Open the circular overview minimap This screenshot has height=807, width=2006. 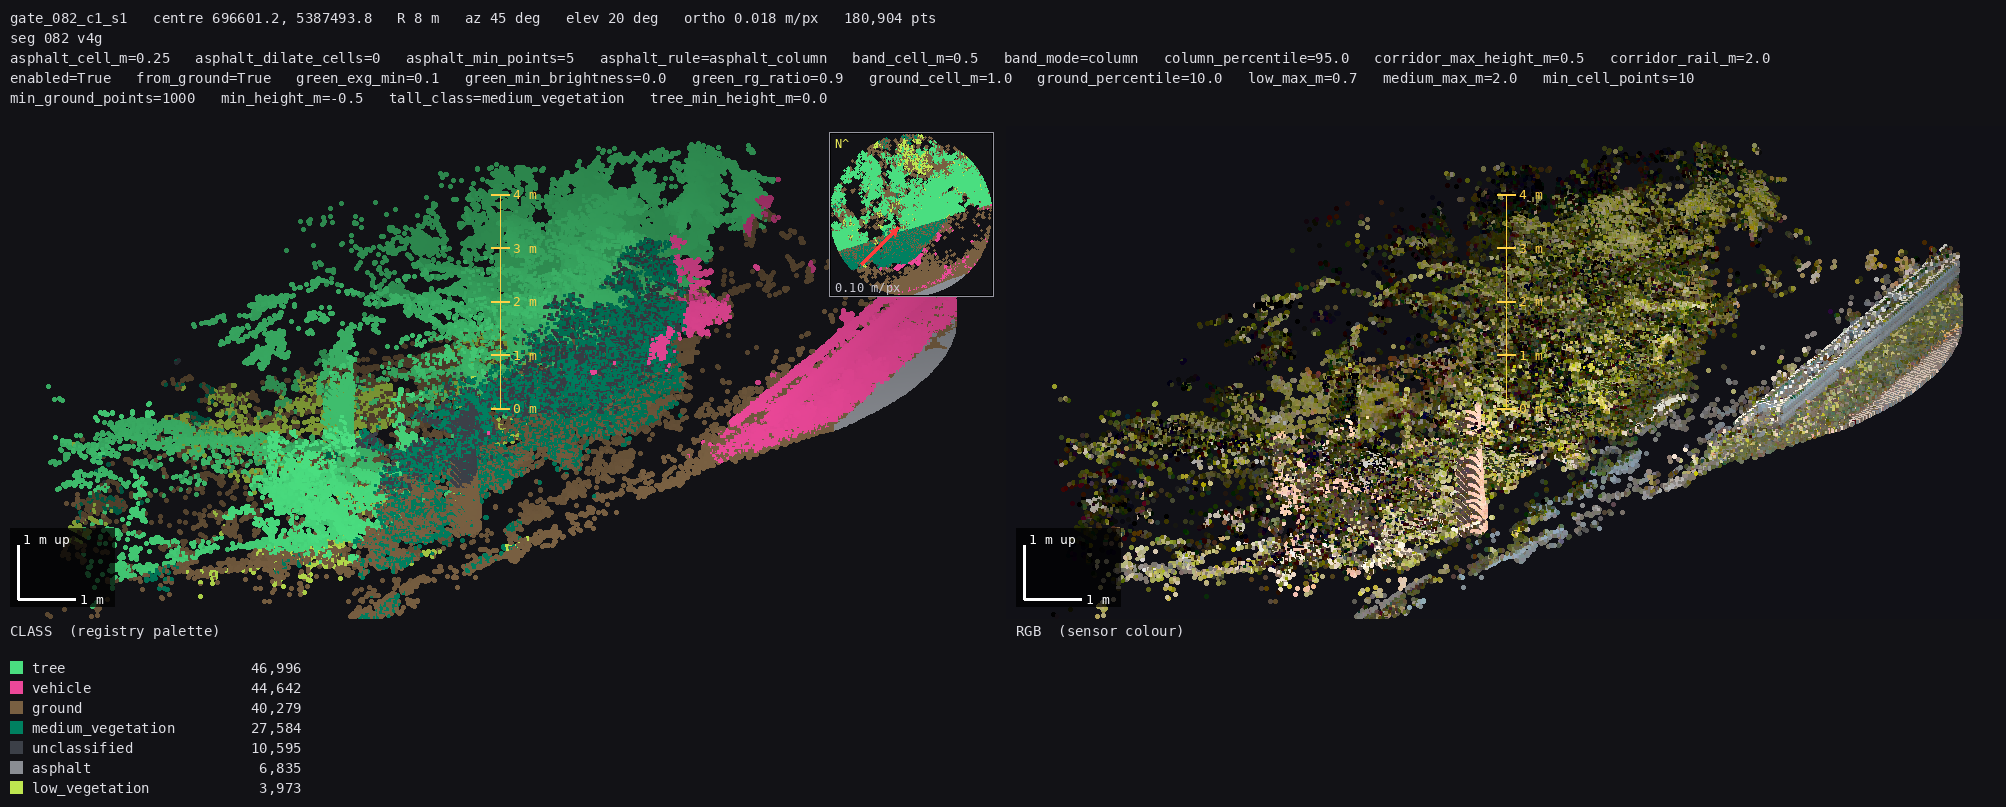coord(911,214)
